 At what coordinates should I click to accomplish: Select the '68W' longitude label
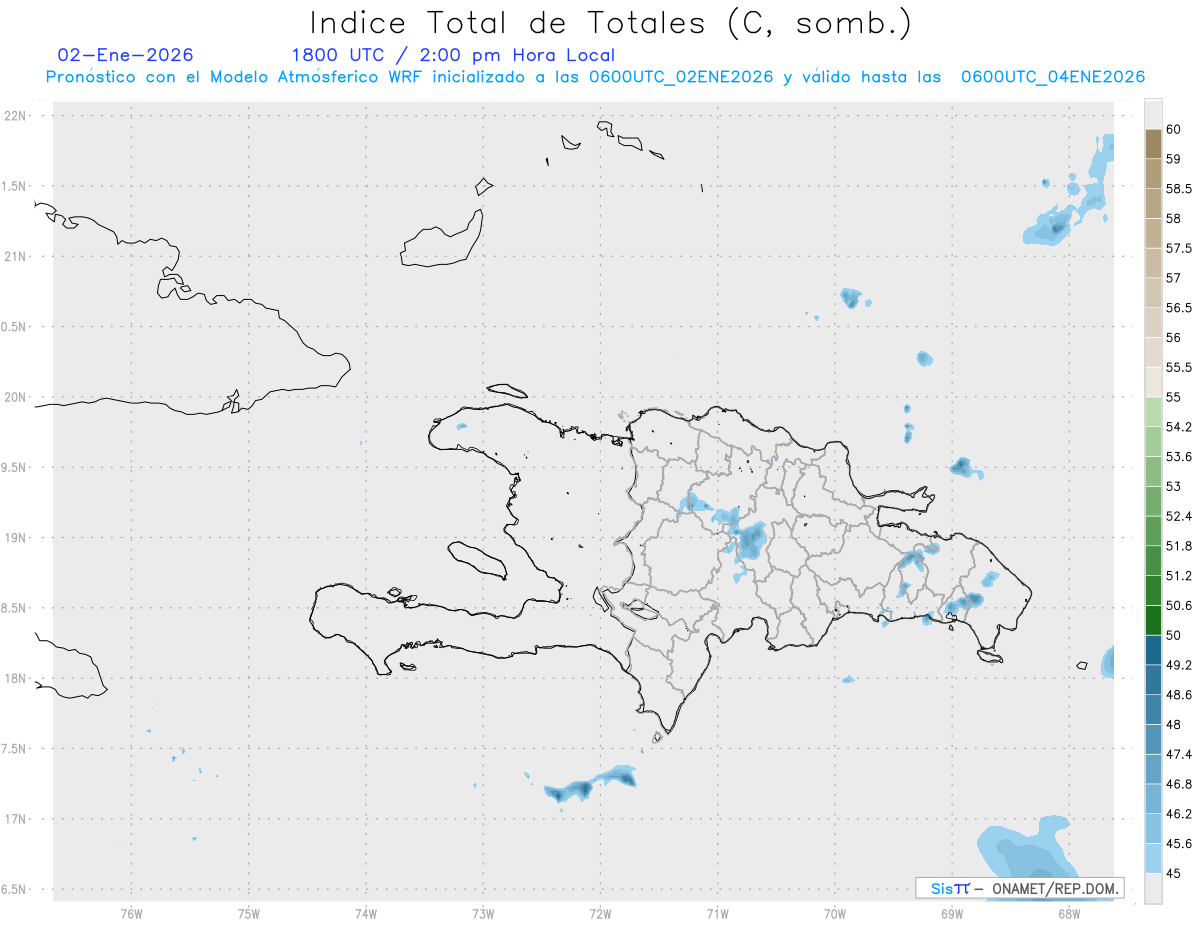click(1068, 914)
